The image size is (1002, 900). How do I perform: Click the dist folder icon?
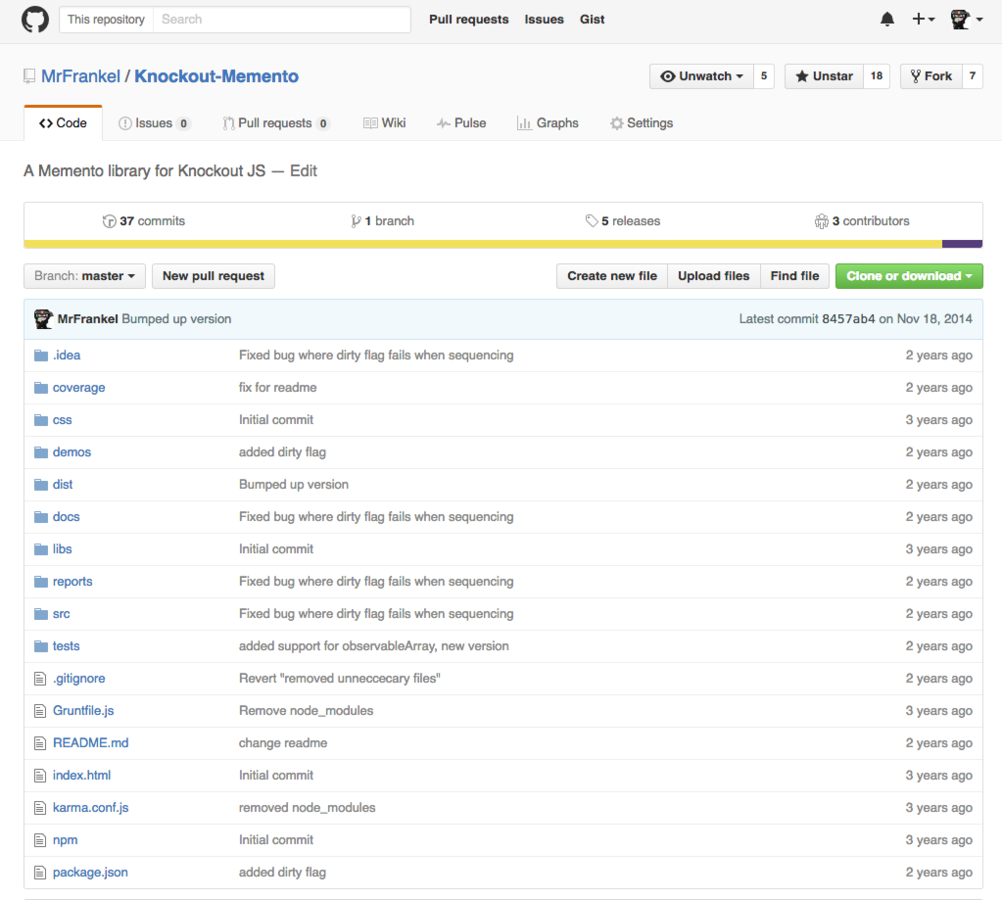point(41,485)
